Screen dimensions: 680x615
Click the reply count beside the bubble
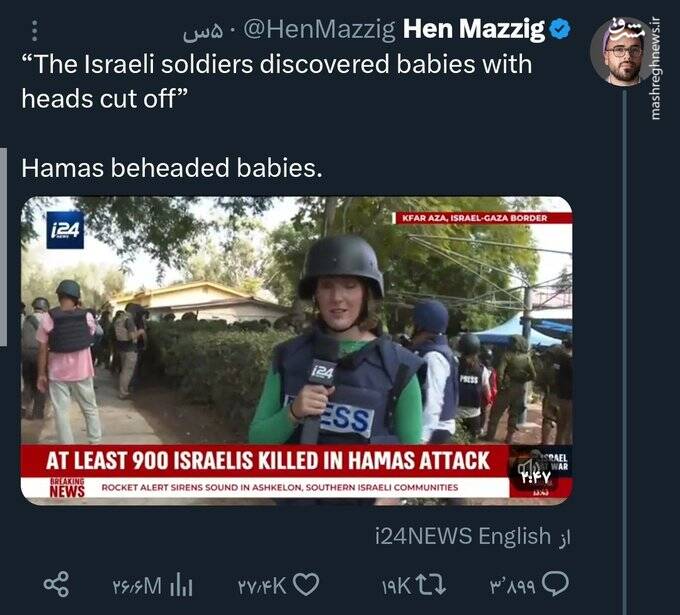coord(514,583)
